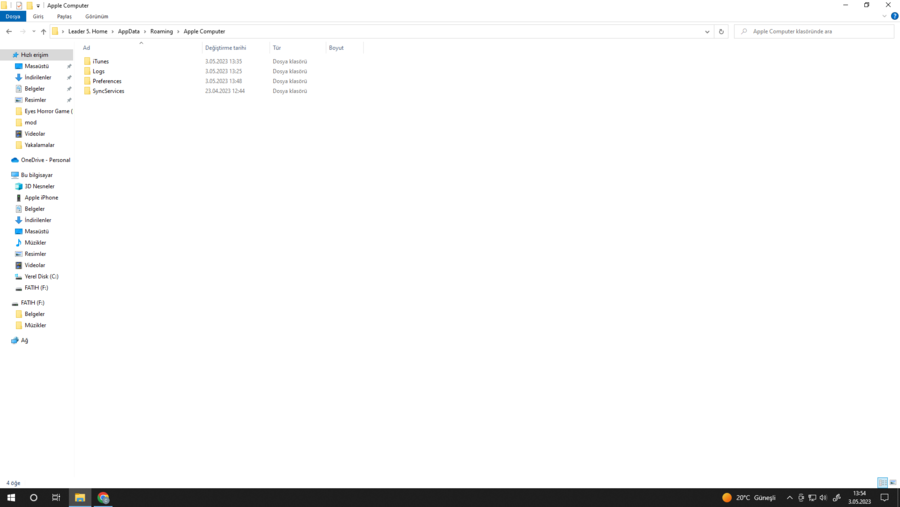
Task: Navigate to Leader 5. Home breadcrumb
Action: pos(87,32)
